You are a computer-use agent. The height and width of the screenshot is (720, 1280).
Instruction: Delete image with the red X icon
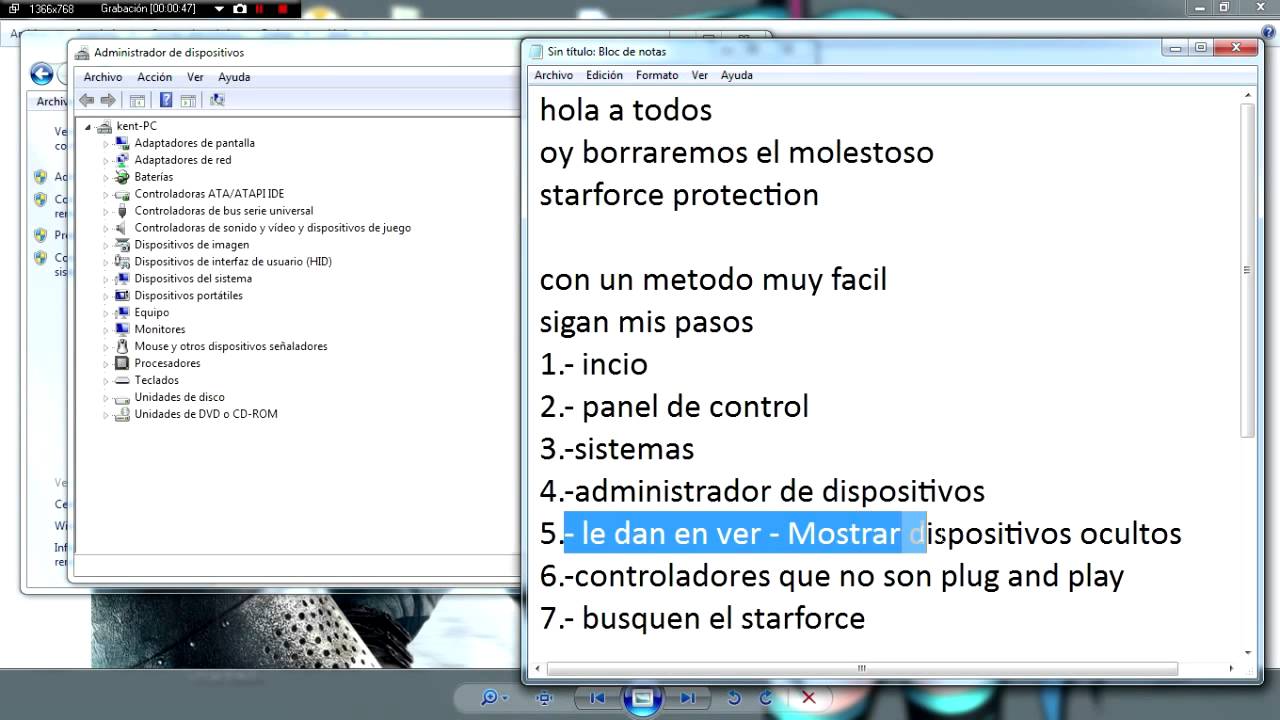(x=809, y=698)
